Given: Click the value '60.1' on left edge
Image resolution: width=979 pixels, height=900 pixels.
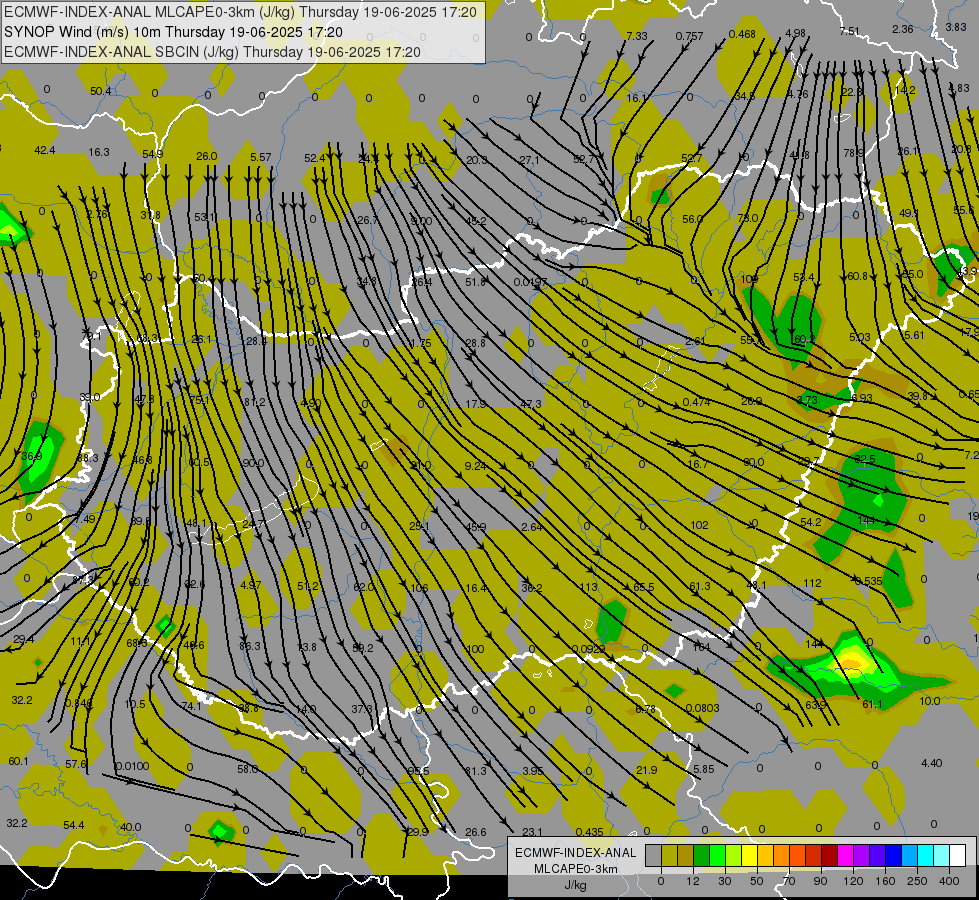Looking at the screenshot, I should (x=18, y=761).
